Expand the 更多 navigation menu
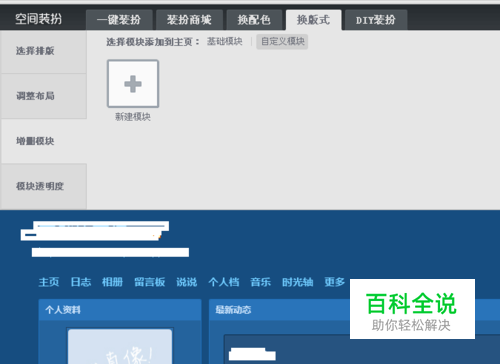 click(335, 282)
